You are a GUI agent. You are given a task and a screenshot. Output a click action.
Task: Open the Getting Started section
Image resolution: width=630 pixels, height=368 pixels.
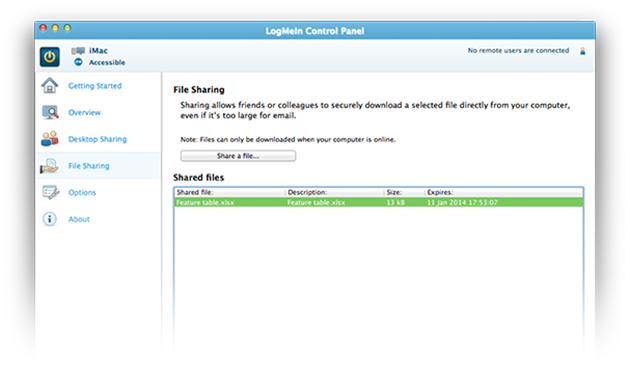tap(95, 86)
